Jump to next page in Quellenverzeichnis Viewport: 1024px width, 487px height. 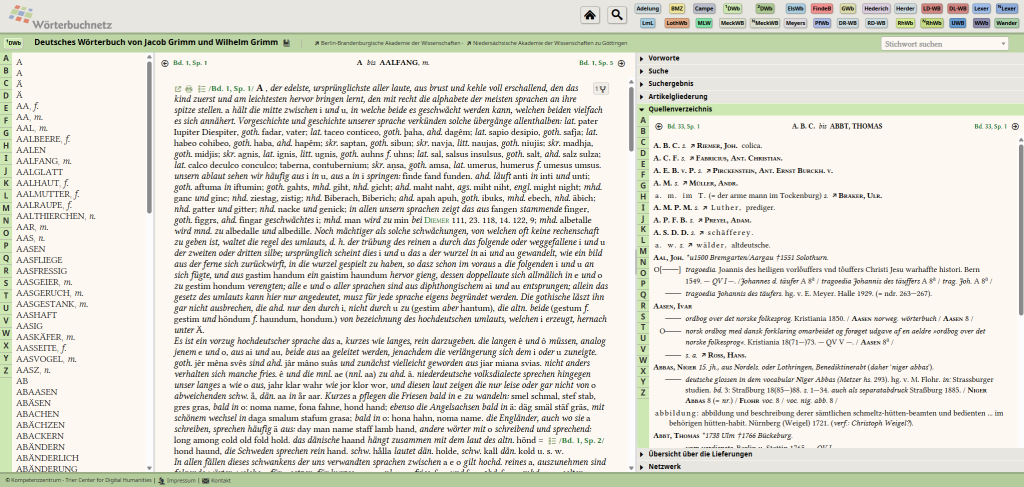[x=1013, y=127]
